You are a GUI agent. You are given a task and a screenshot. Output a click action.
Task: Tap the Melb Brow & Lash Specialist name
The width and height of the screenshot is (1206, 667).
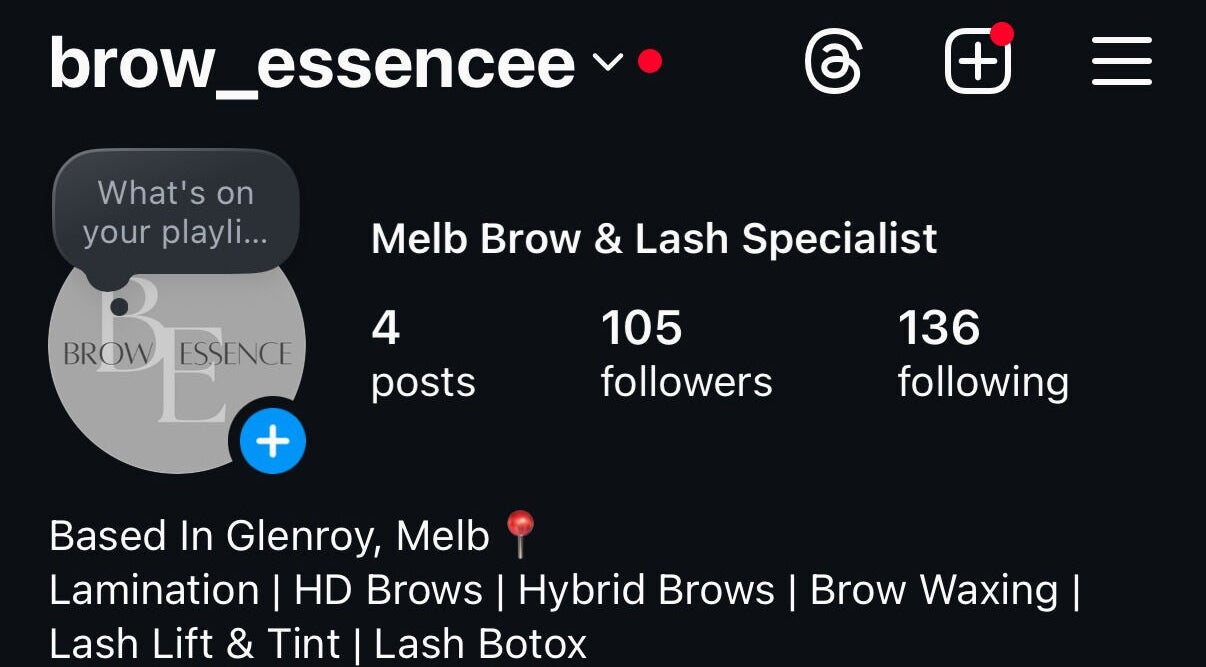click(654, 239)
